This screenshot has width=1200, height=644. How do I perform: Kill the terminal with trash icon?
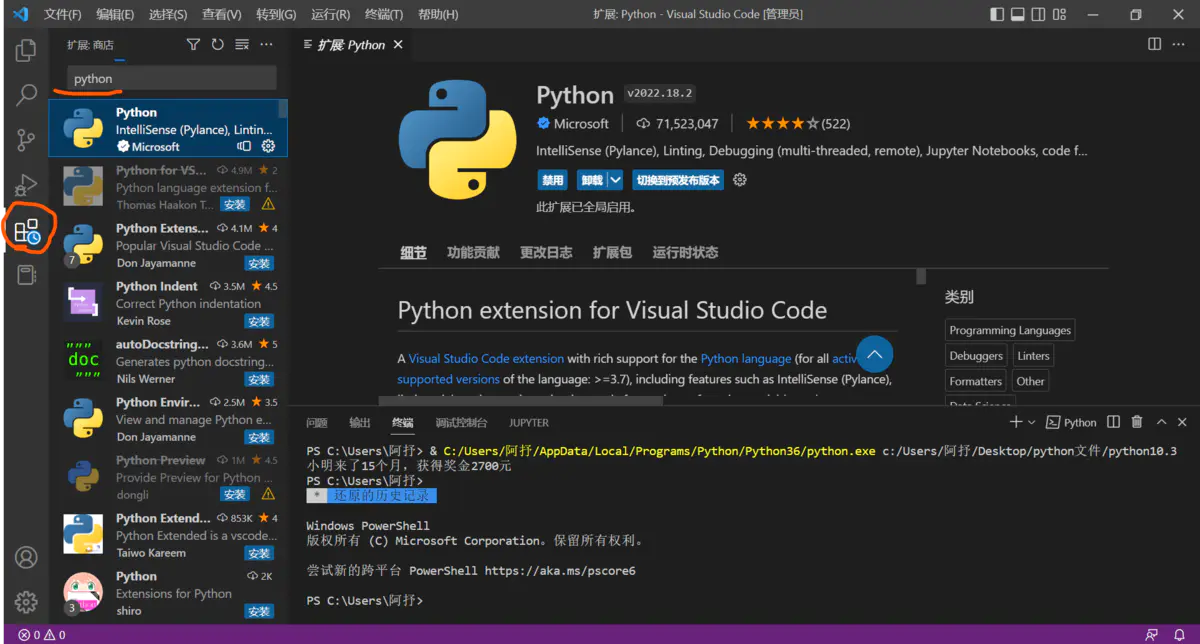[x=1137, y=422]
